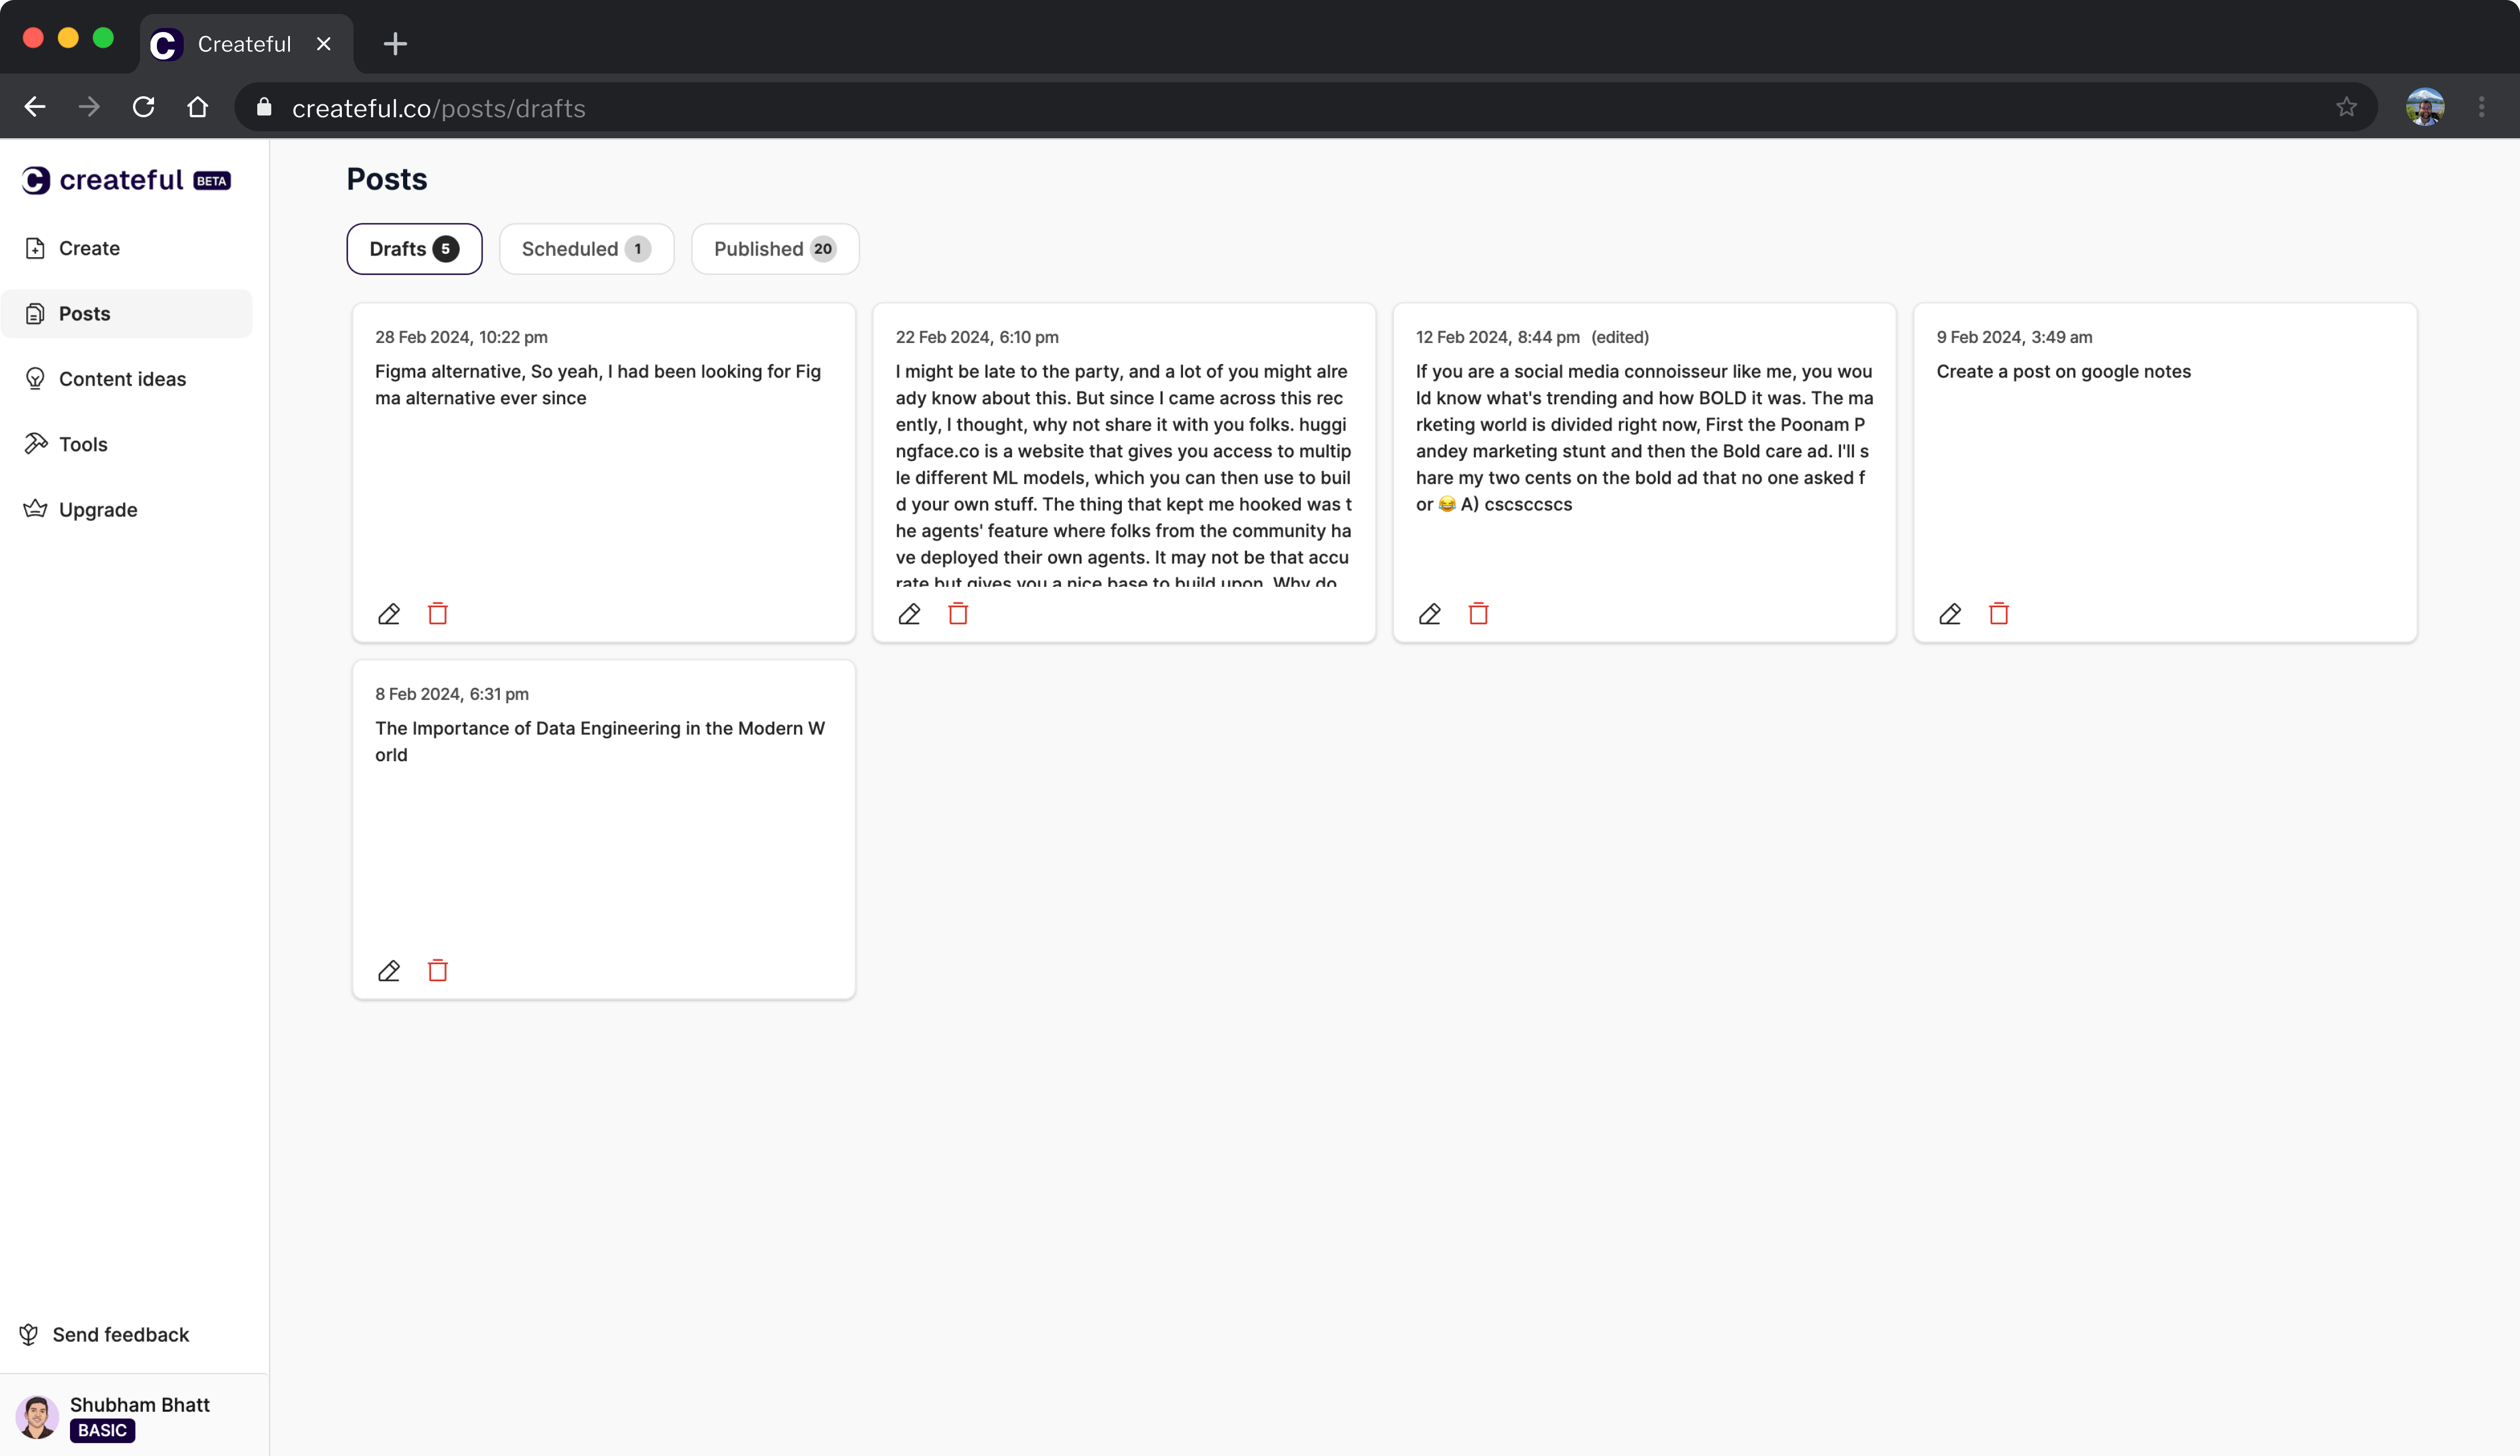The width and height of the screenshot is (2520, 1456).
Task: Open the browser profile avatar
Action: click(x=2425, y=107)
